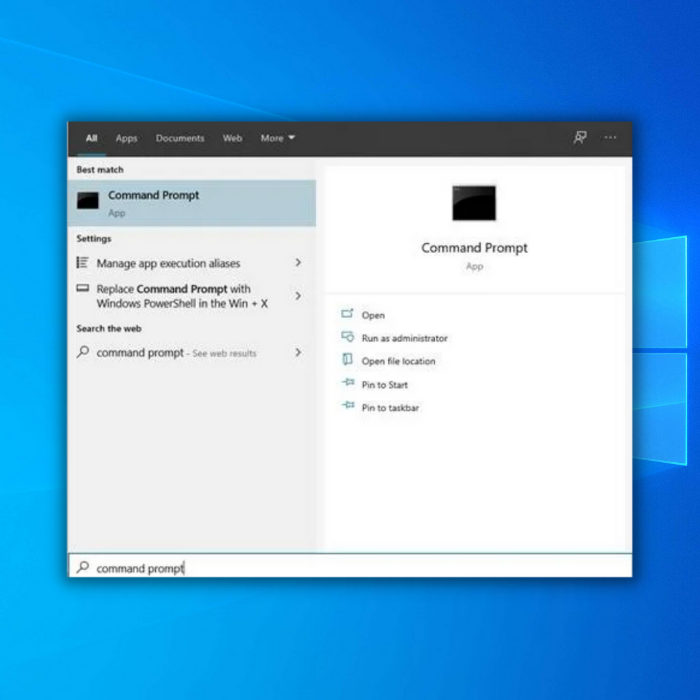Open Manage app execution aliases setting
The image size is (700, 700).
point(192,263)
